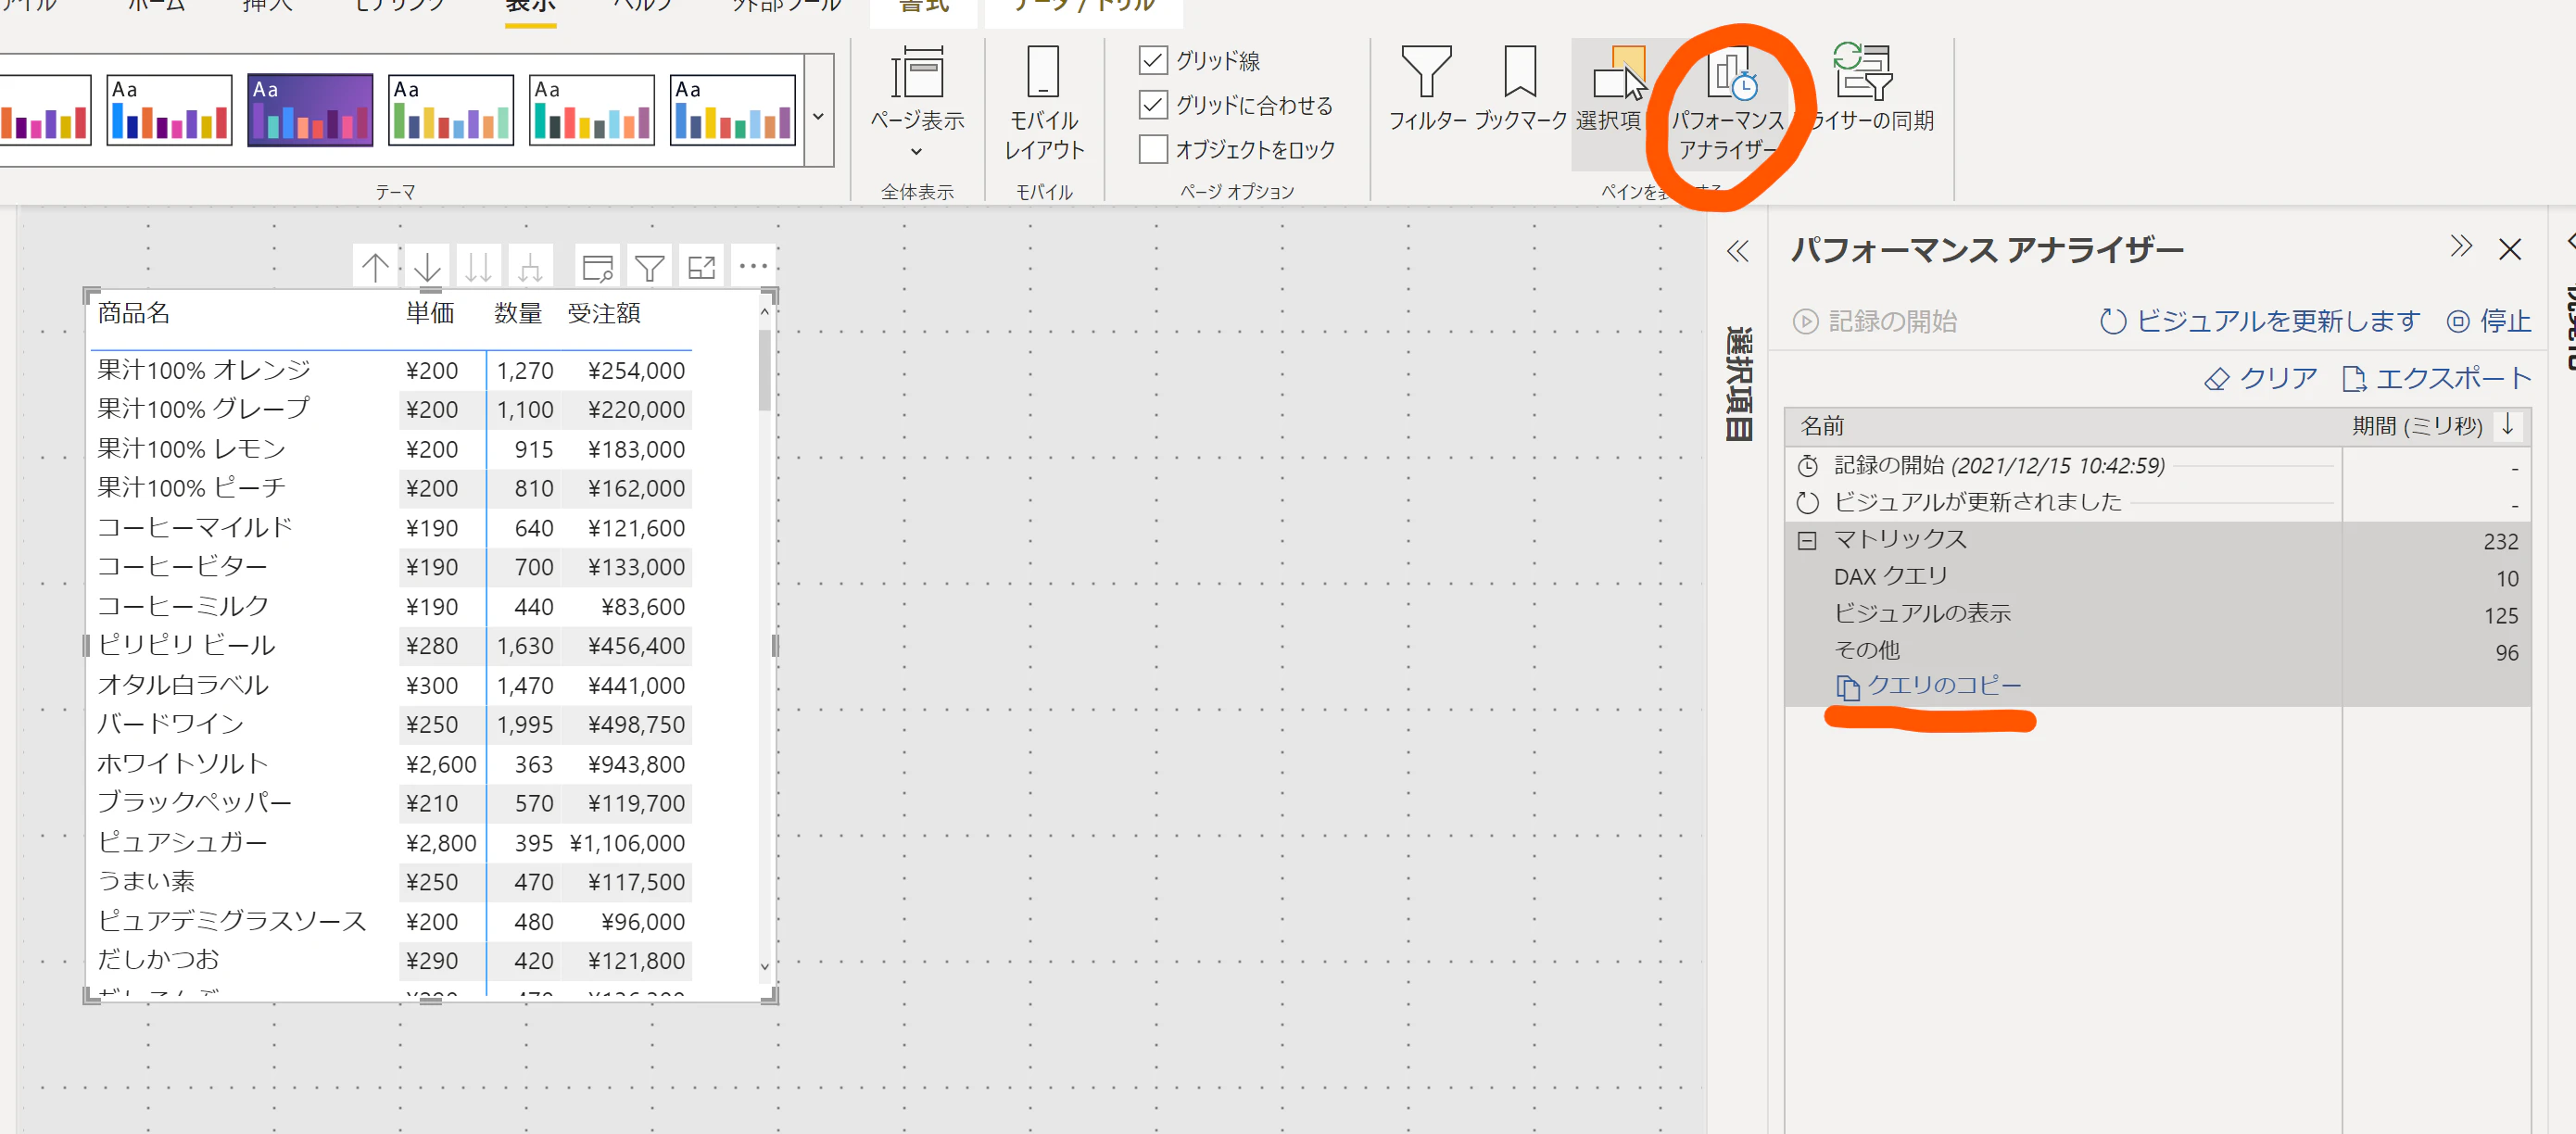Open focus mode for the matrix
This screenshot has width=2576, height=1134.
tap(701, 267)
